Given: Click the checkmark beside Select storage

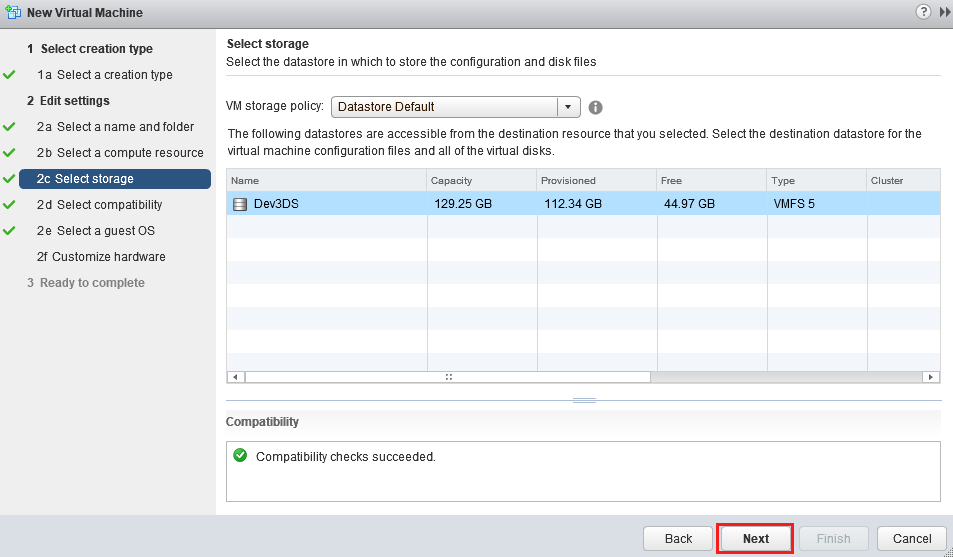Looking at the screenshot, I should click(9, 179).
